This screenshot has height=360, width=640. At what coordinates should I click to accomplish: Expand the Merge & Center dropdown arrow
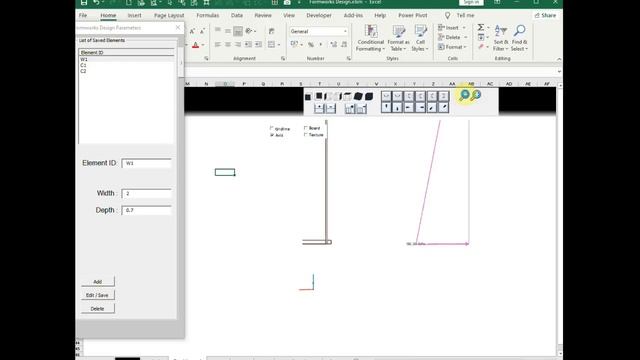(279, 45)
